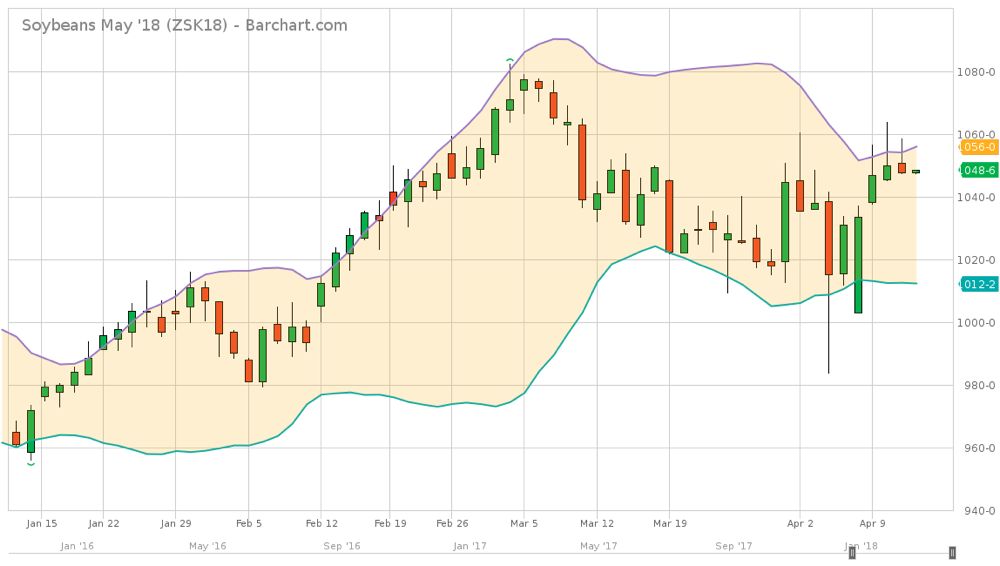Click the Mar 12 date label
Viewport: 1000px width, 566px height.
click(x=597, y=524)
